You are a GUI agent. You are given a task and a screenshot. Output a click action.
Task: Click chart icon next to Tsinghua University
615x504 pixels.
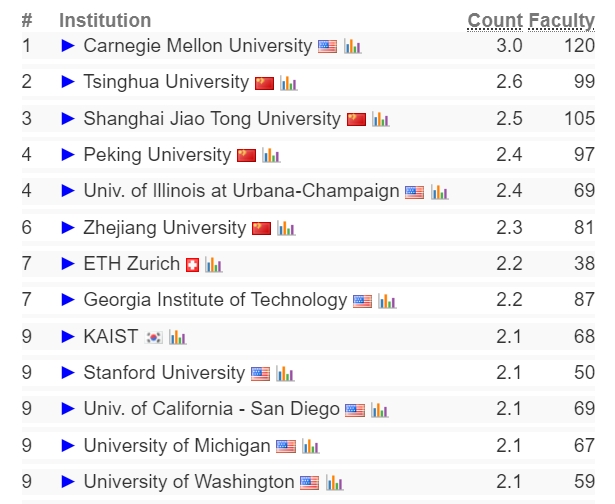pos(289,83)
